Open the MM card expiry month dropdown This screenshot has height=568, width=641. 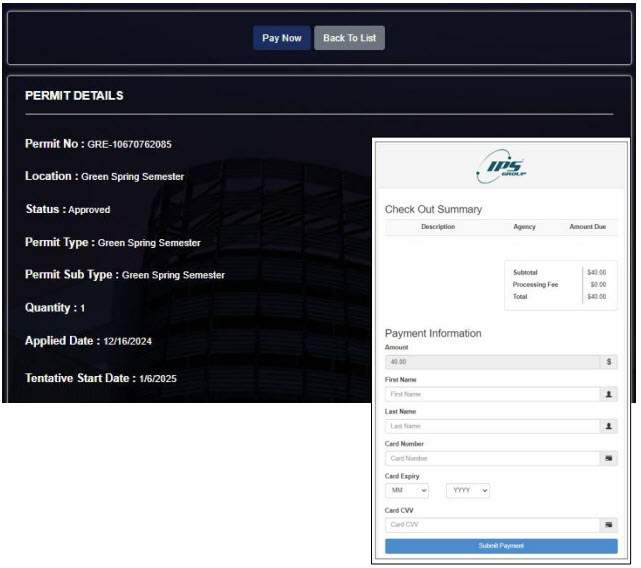coord(407,491)
